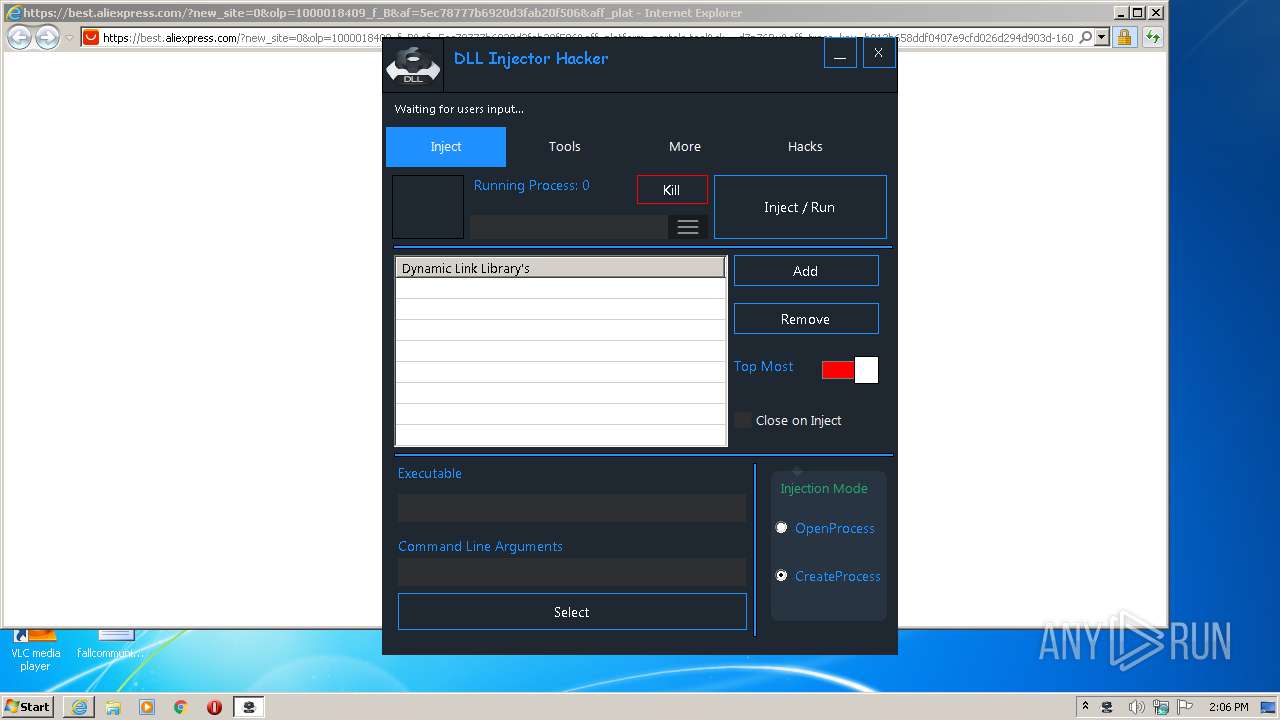Click the security lock icon in IE
This screenshot has height=720, width=1280.
(1124, 38)
